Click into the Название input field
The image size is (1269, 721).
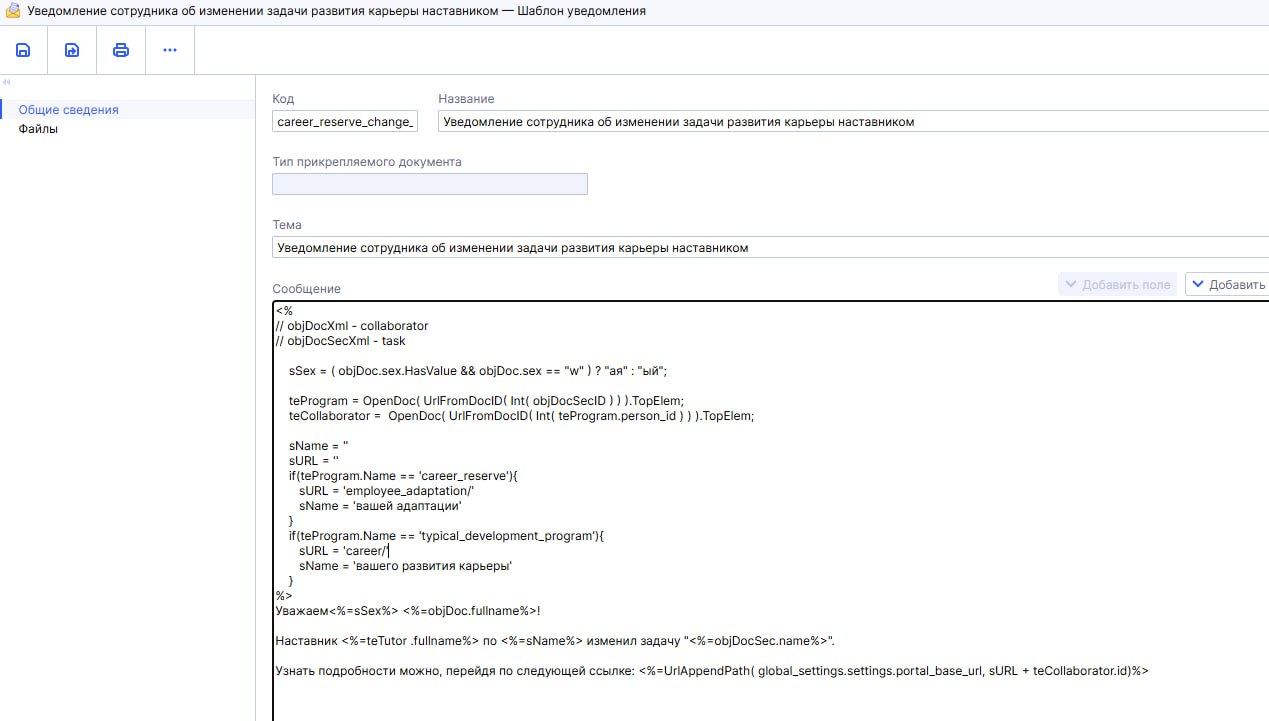(x=850, y=122)
